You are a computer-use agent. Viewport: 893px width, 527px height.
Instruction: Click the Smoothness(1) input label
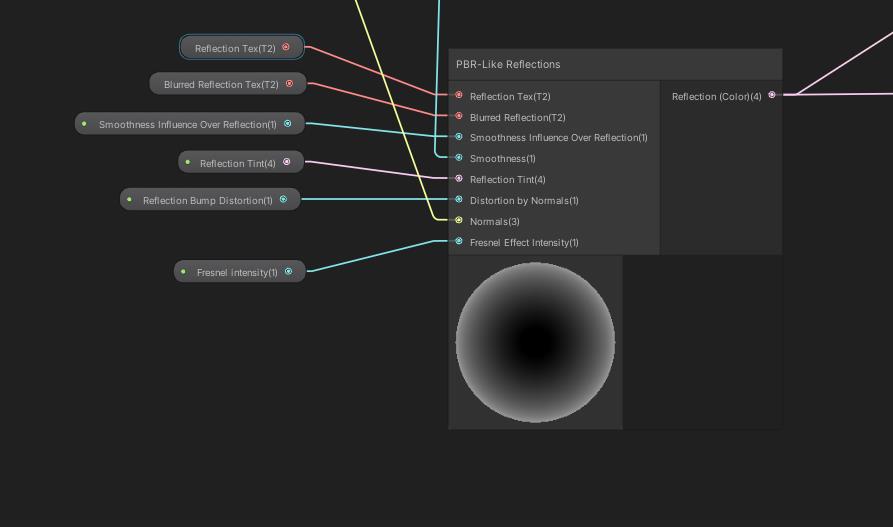[502, 159]
